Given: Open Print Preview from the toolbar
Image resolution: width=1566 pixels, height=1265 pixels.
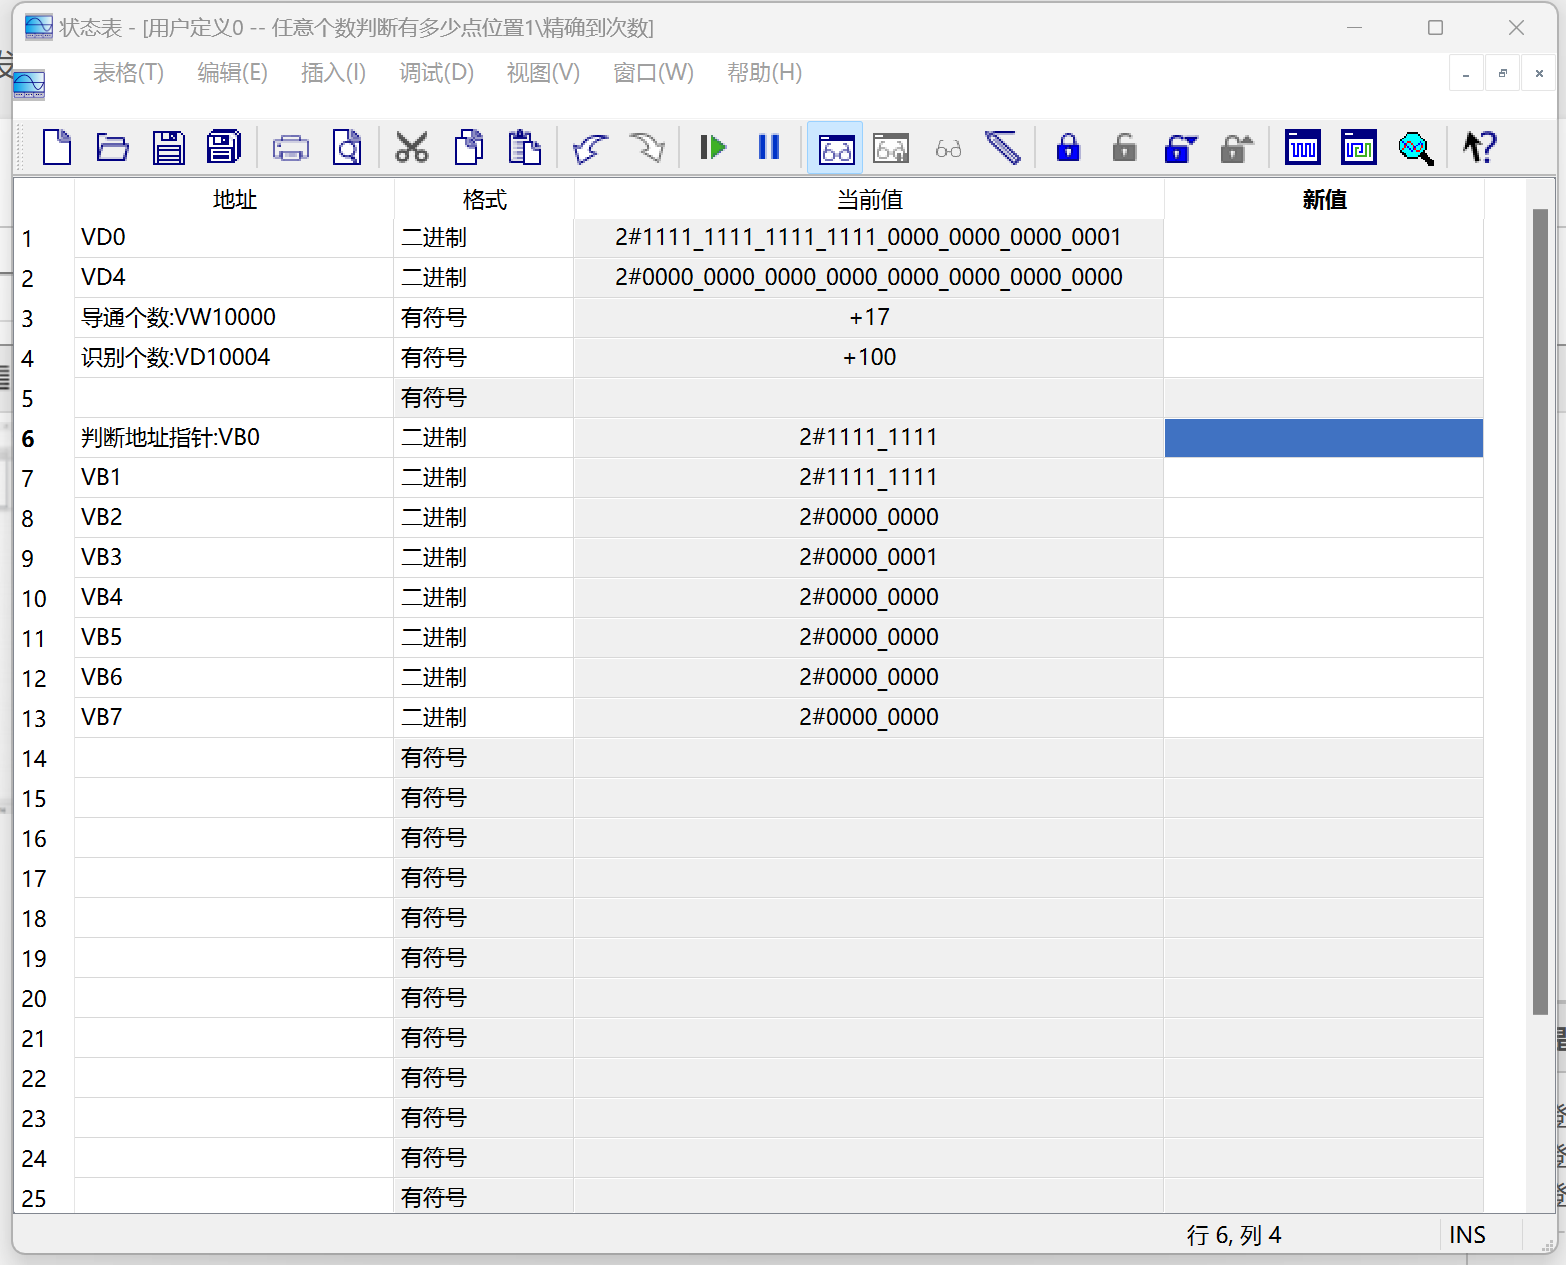Looking at the screenshot, I should 346,148.
